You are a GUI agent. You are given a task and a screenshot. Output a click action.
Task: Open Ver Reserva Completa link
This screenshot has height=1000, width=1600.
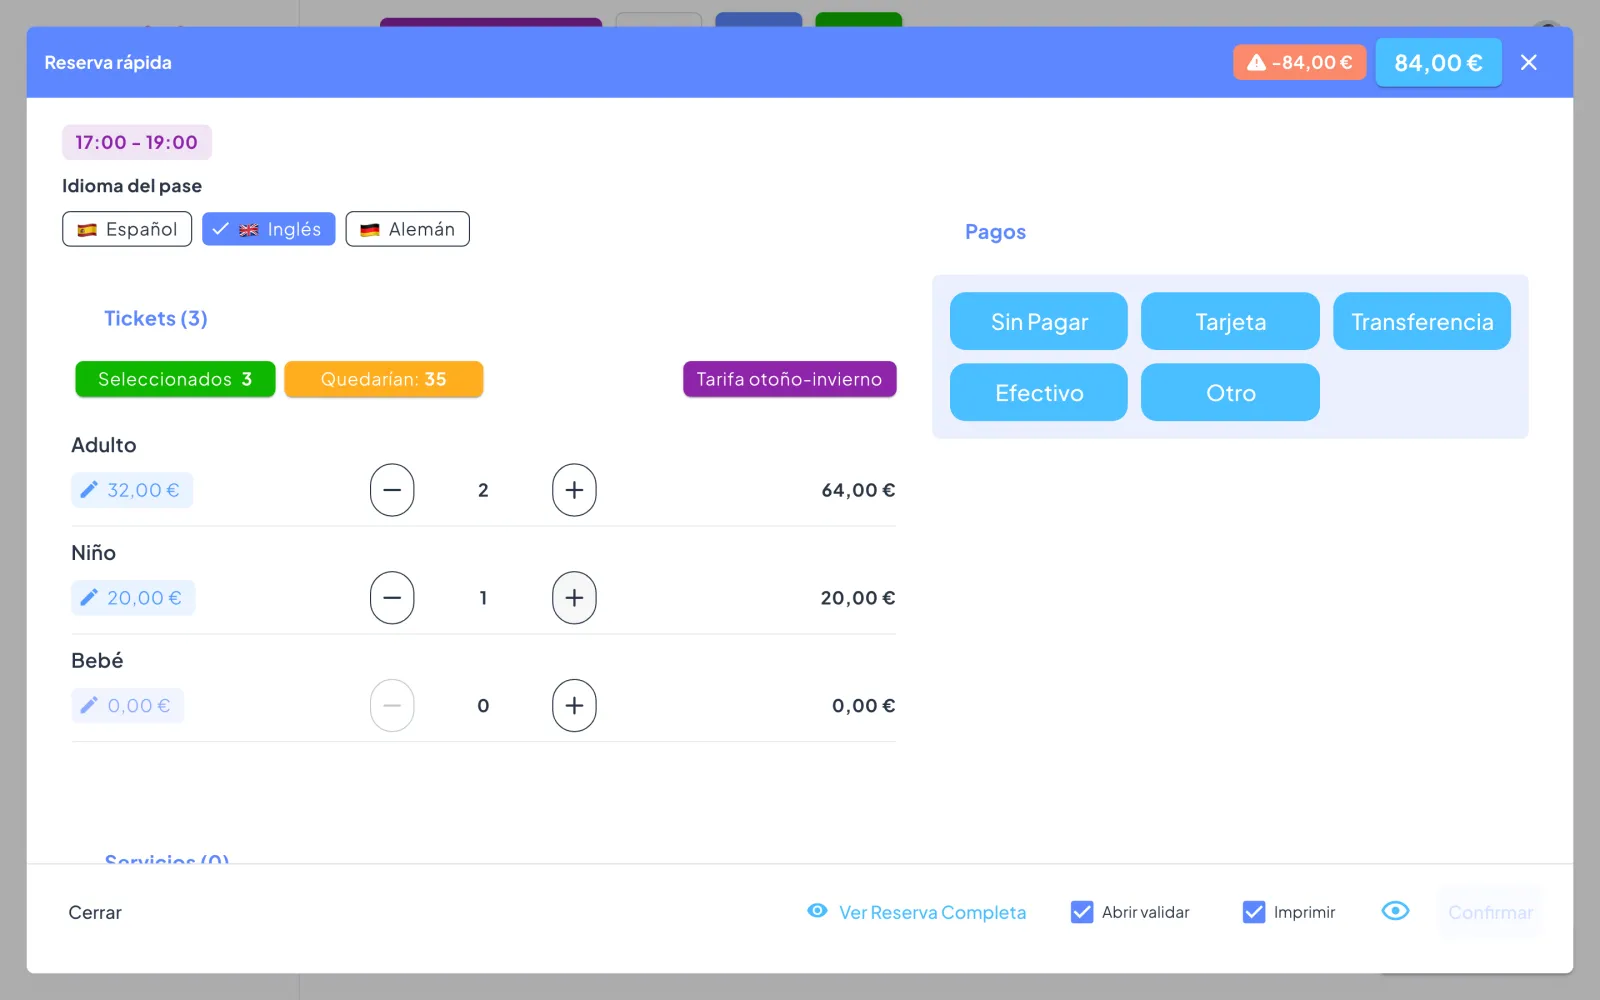coord(917,912)
